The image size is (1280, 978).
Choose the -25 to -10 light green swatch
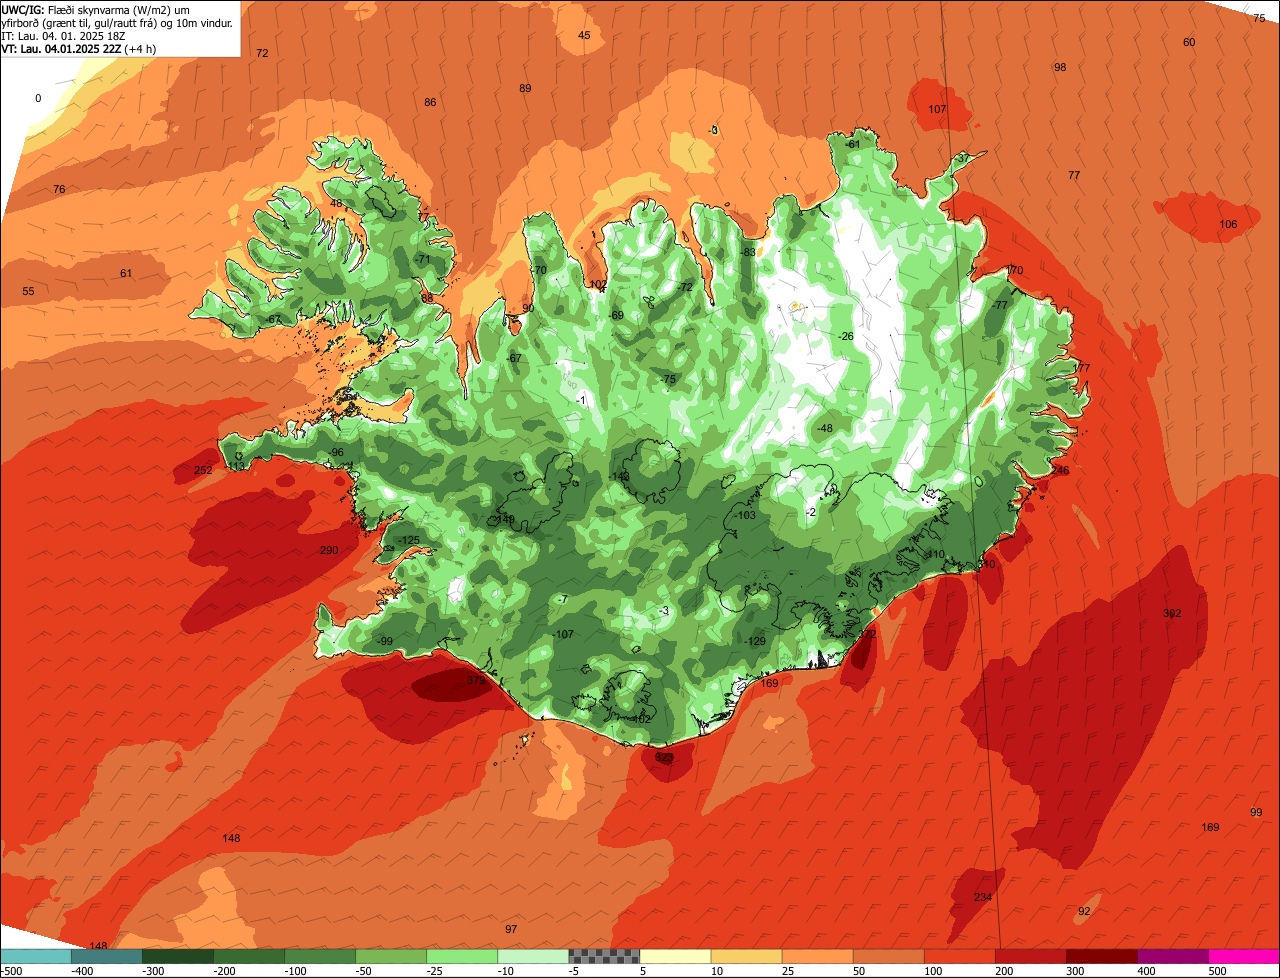pos(461,956)
